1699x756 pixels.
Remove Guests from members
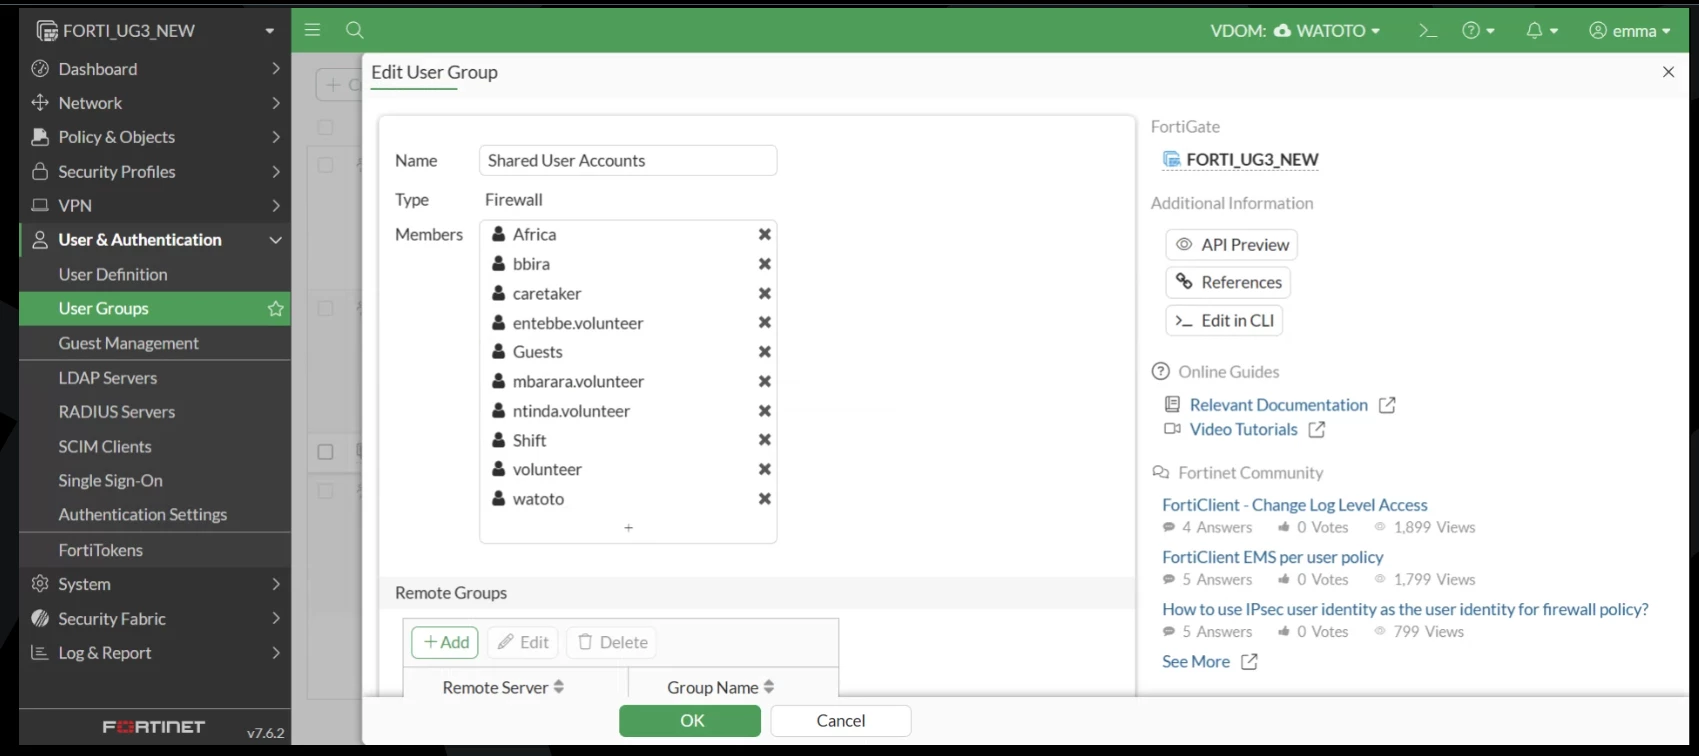(764, 352)
